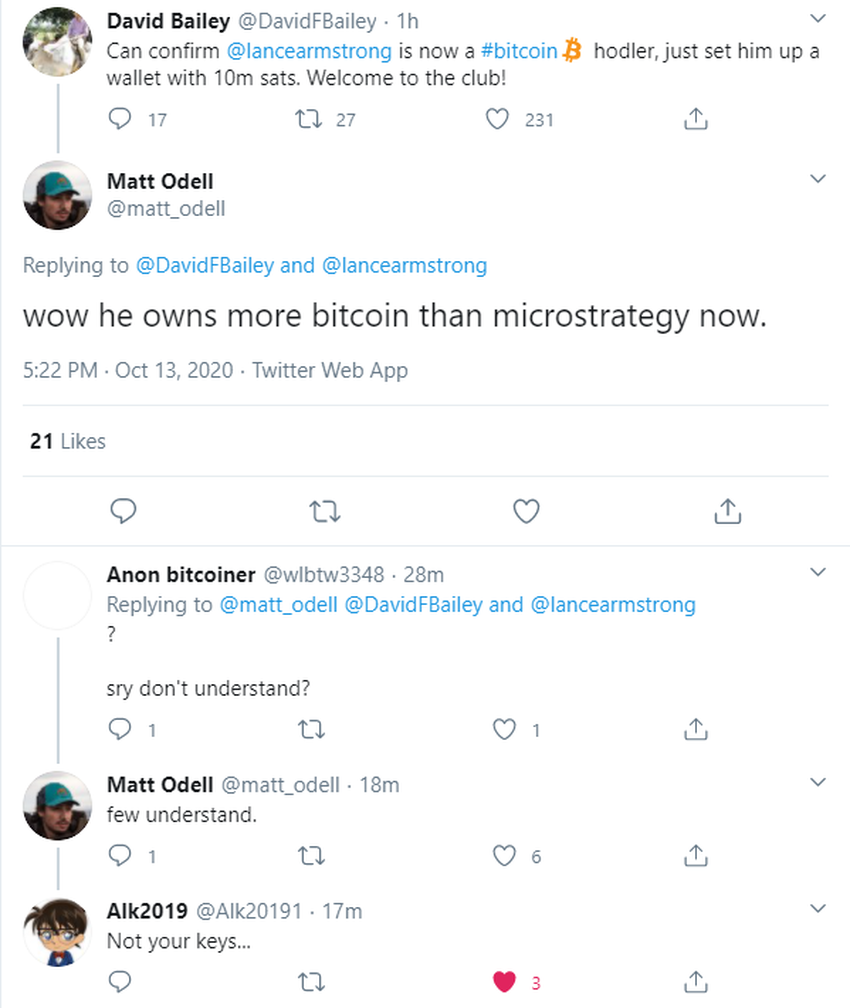
Task: Open options chevron on Anon bitcoiner's reply
Action: tap(818, 573)
